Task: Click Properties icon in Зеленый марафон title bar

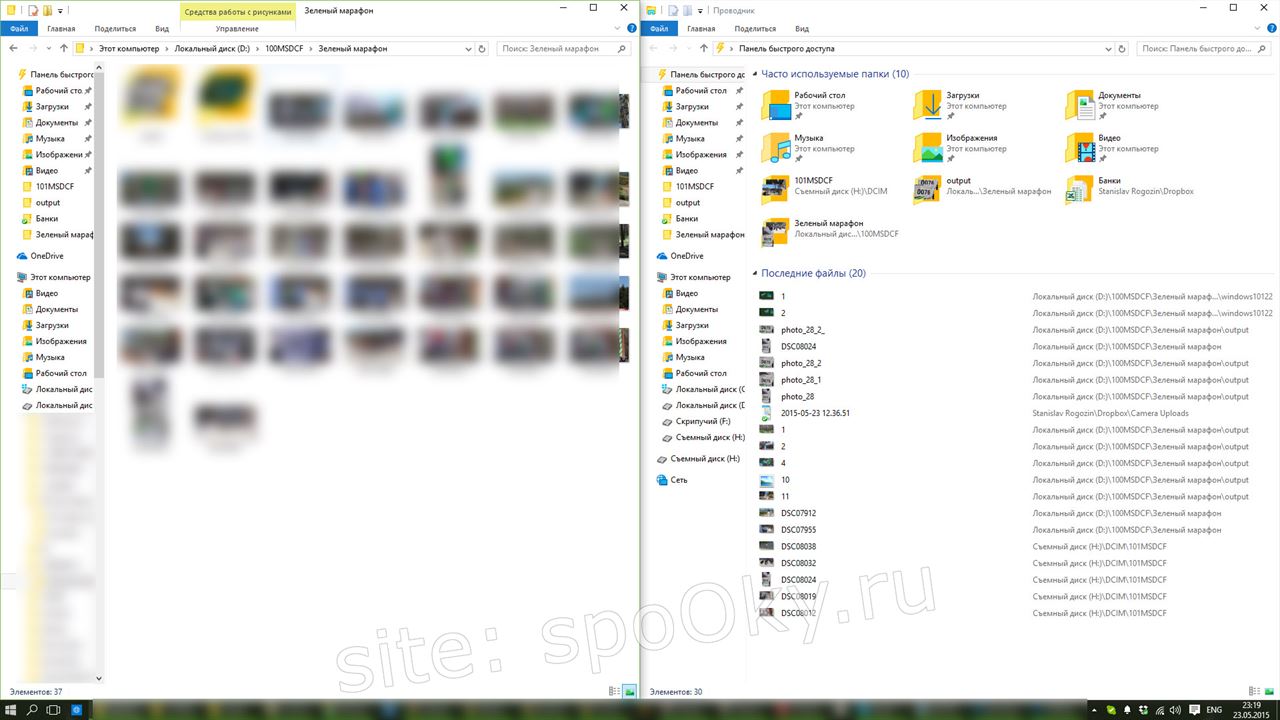Action: [33, 10]
